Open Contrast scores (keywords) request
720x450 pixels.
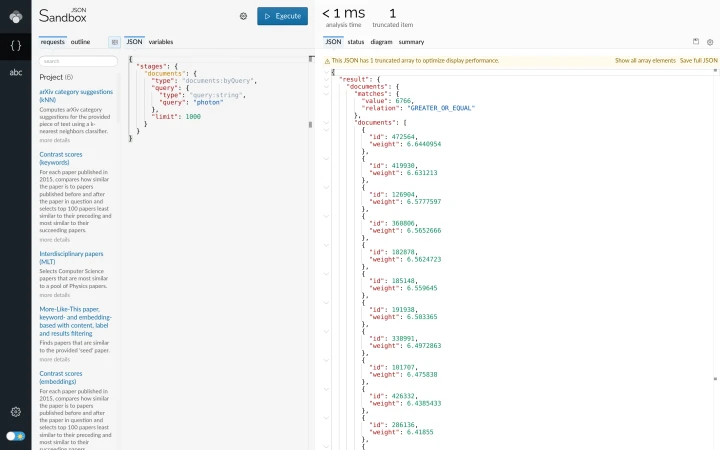click(61, 158)
